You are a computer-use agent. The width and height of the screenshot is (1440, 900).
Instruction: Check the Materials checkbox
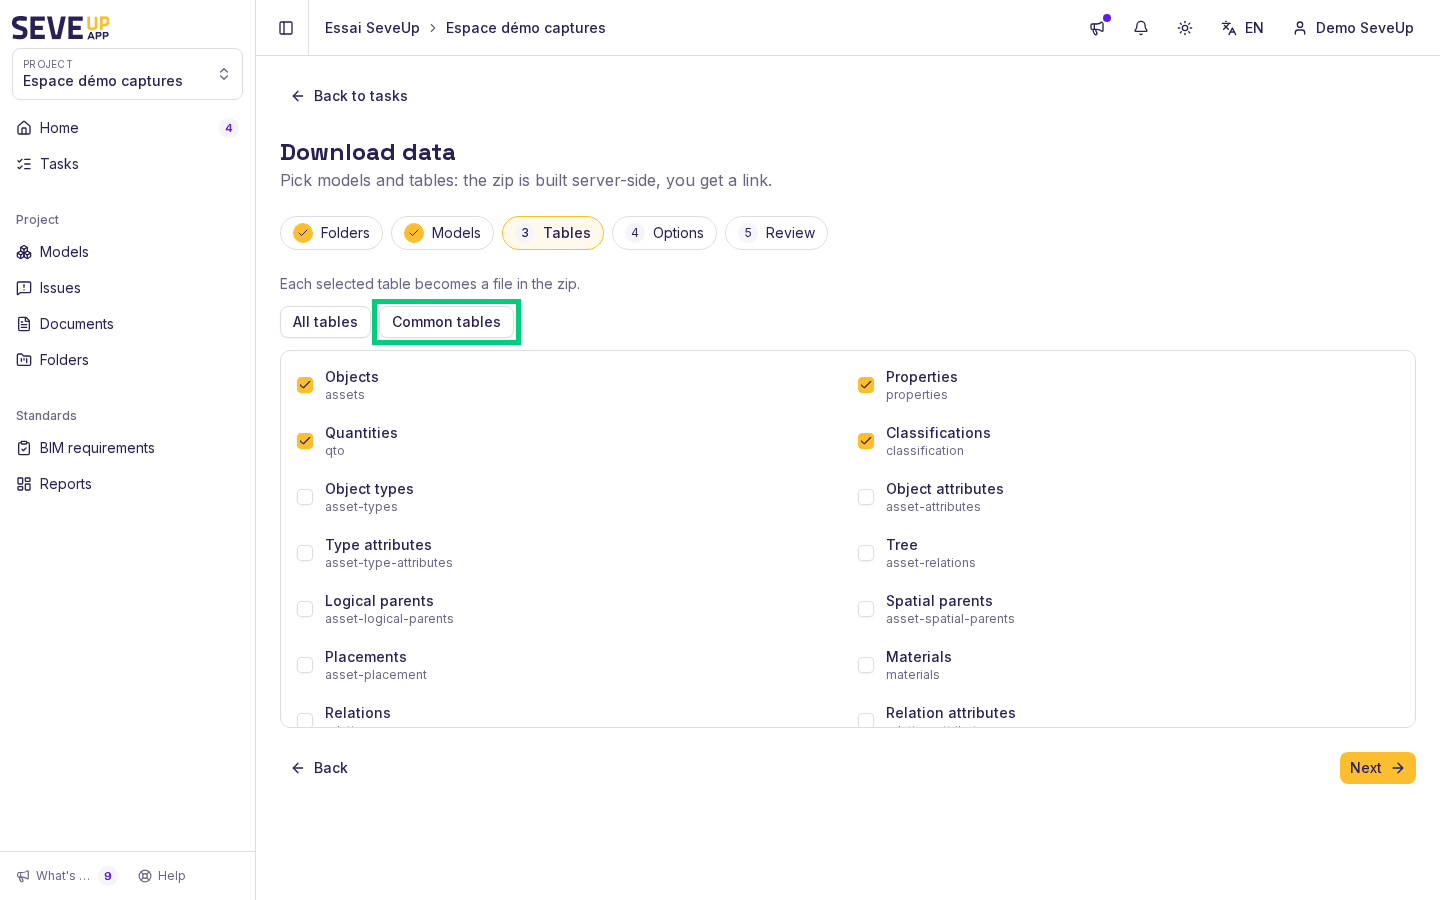click(x=866, y=665)
